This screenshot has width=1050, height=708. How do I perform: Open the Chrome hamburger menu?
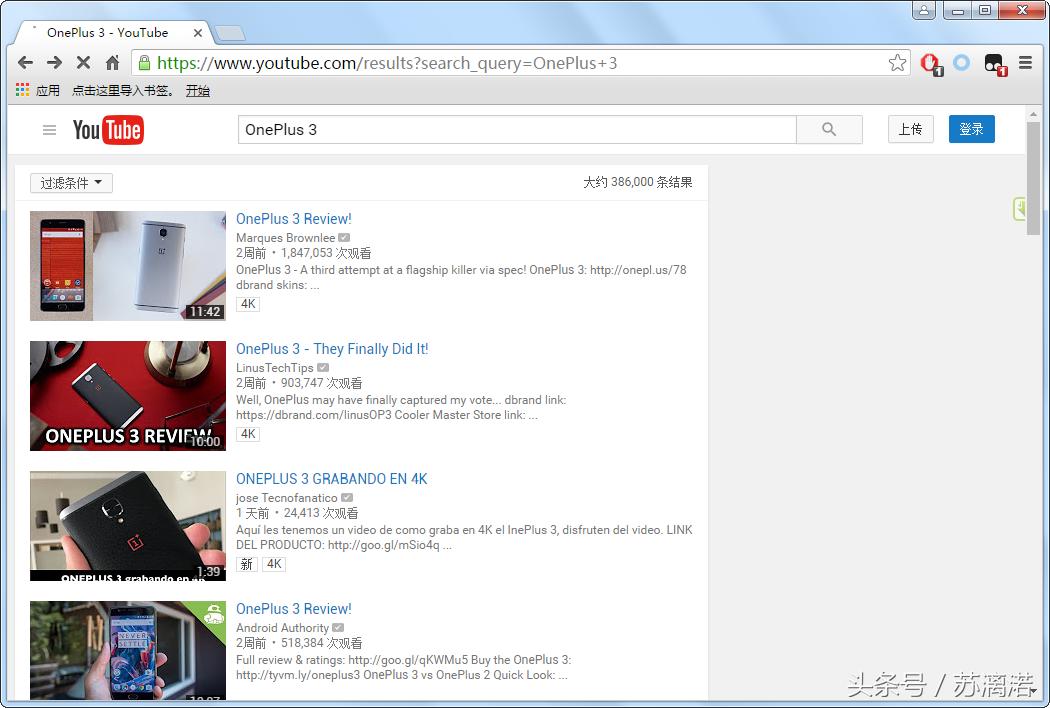coord(1025,63)
